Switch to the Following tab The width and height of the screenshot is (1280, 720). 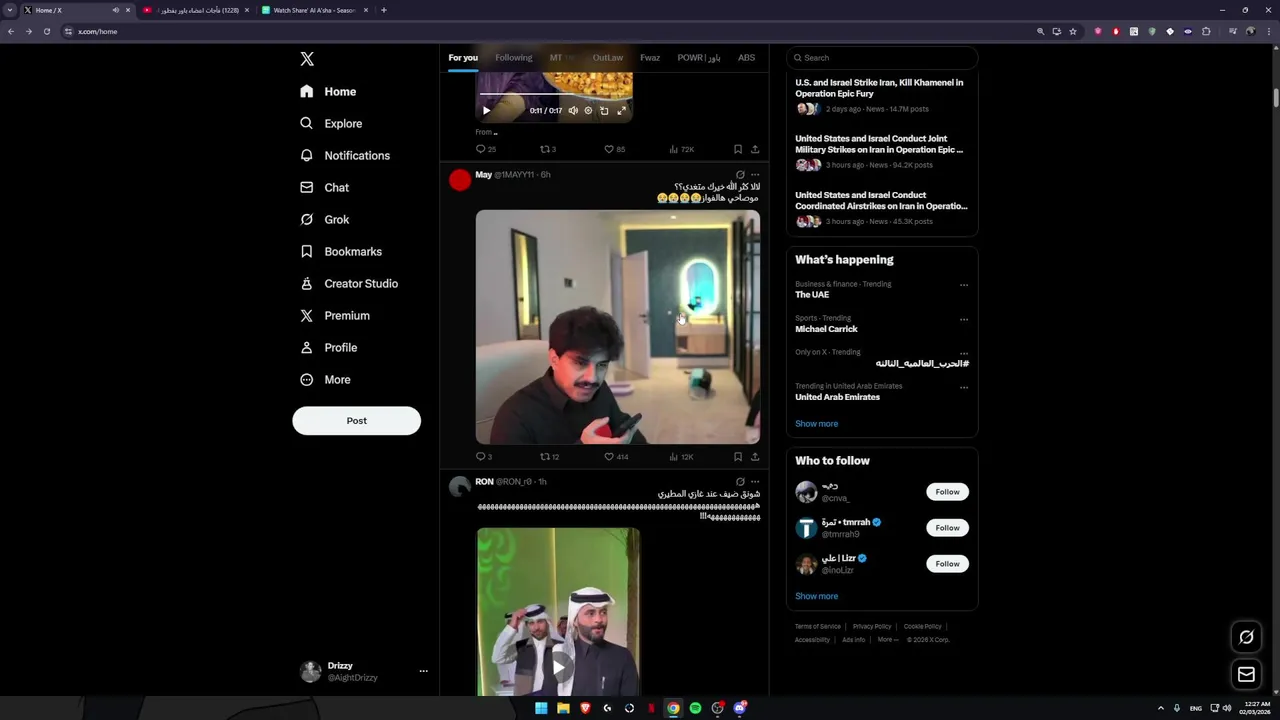(x=513, y=57)
